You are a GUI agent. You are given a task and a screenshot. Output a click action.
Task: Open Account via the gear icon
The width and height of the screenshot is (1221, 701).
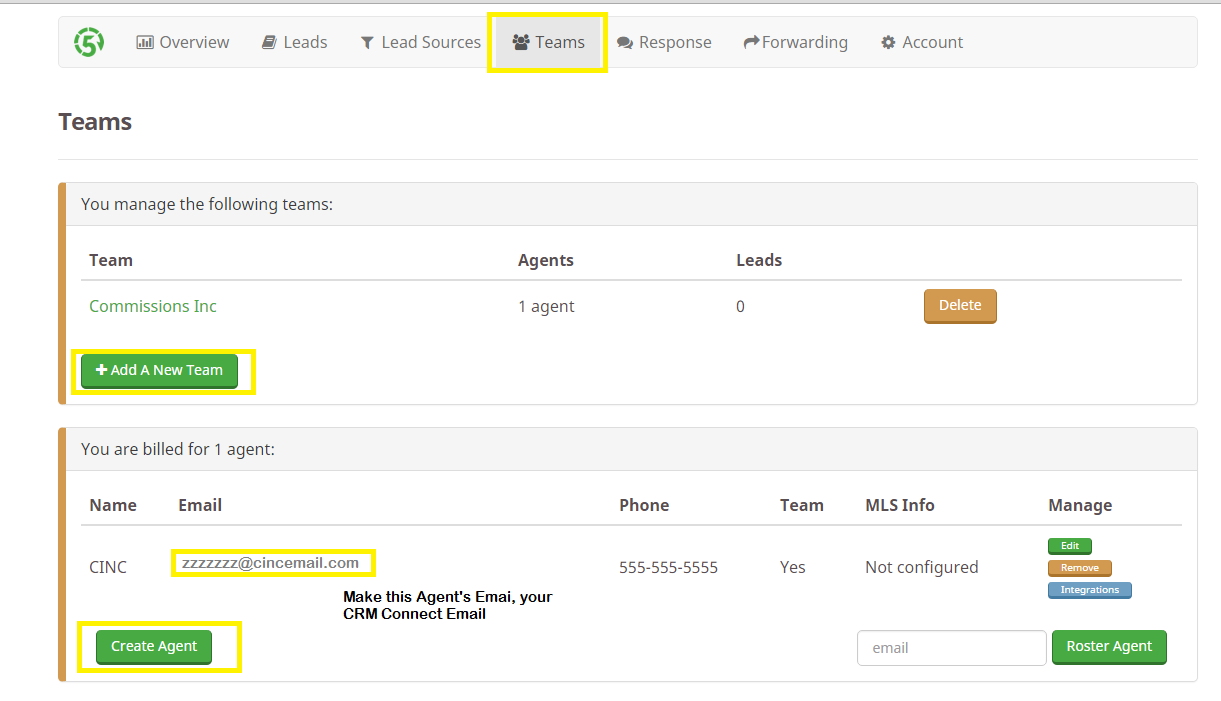888,43
